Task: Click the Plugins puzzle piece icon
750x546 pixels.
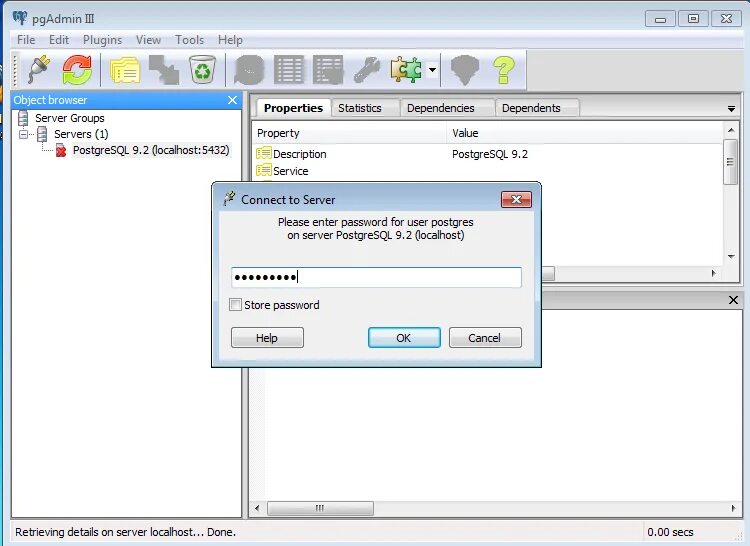Action: tap(406, 70)
